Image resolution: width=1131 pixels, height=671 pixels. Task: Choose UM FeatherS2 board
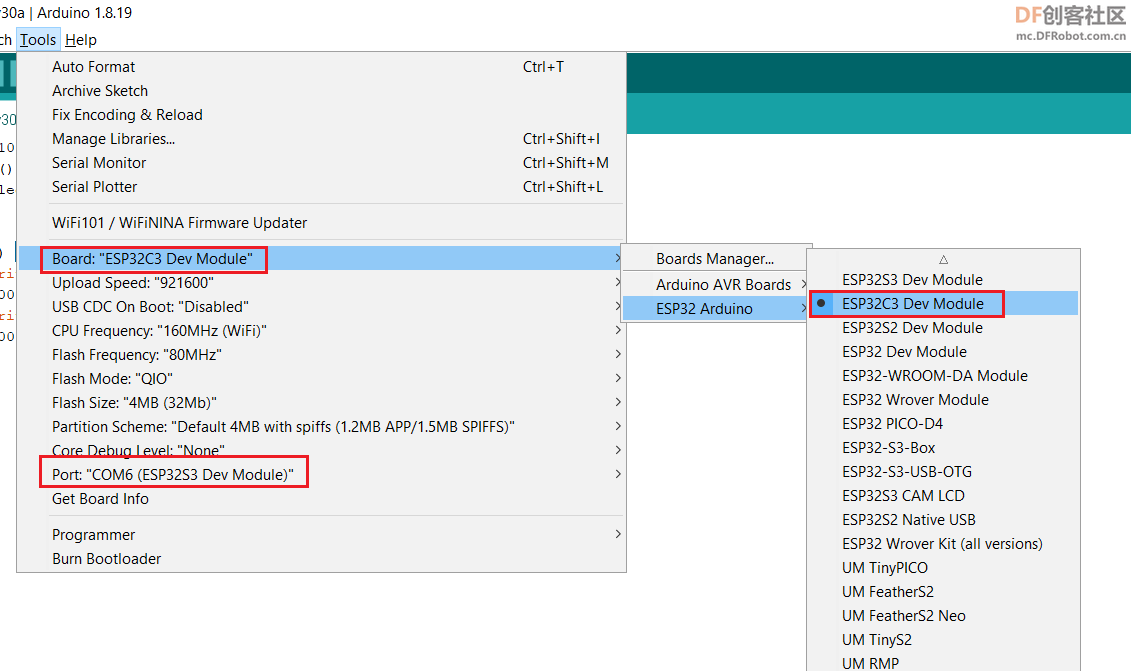(943, 592)
